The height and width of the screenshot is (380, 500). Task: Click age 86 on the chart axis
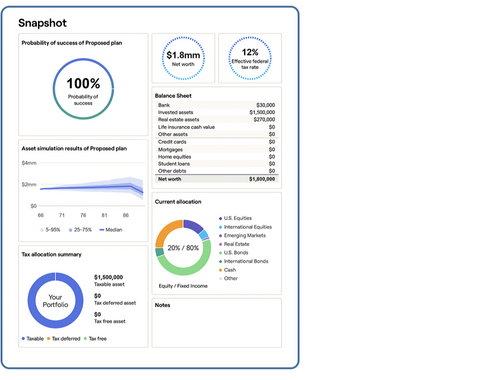point(126,215)
